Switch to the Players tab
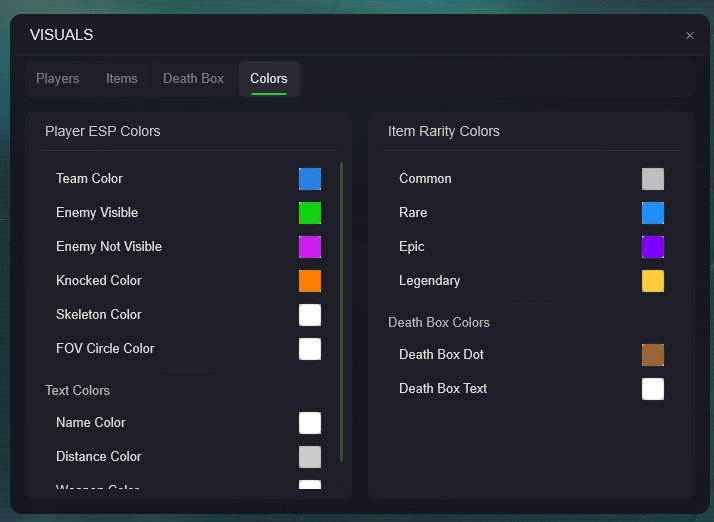The height and width of the screenshot is (522, 714). click(x=57, y=79)
